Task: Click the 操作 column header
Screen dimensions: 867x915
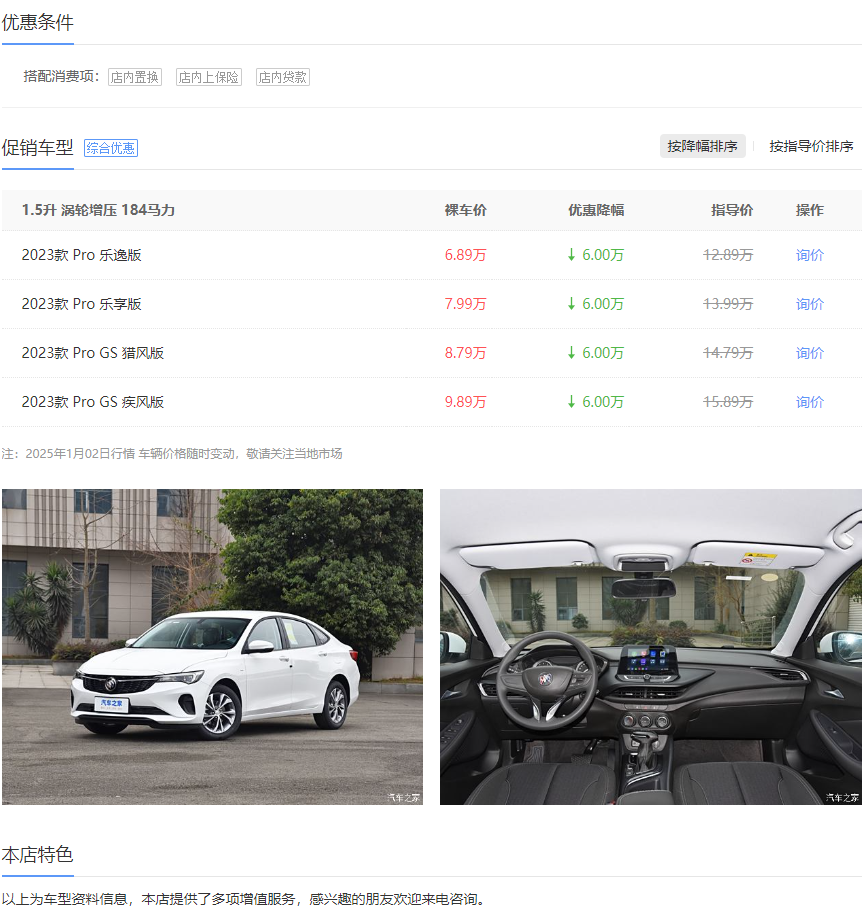Action: [810, 210]
